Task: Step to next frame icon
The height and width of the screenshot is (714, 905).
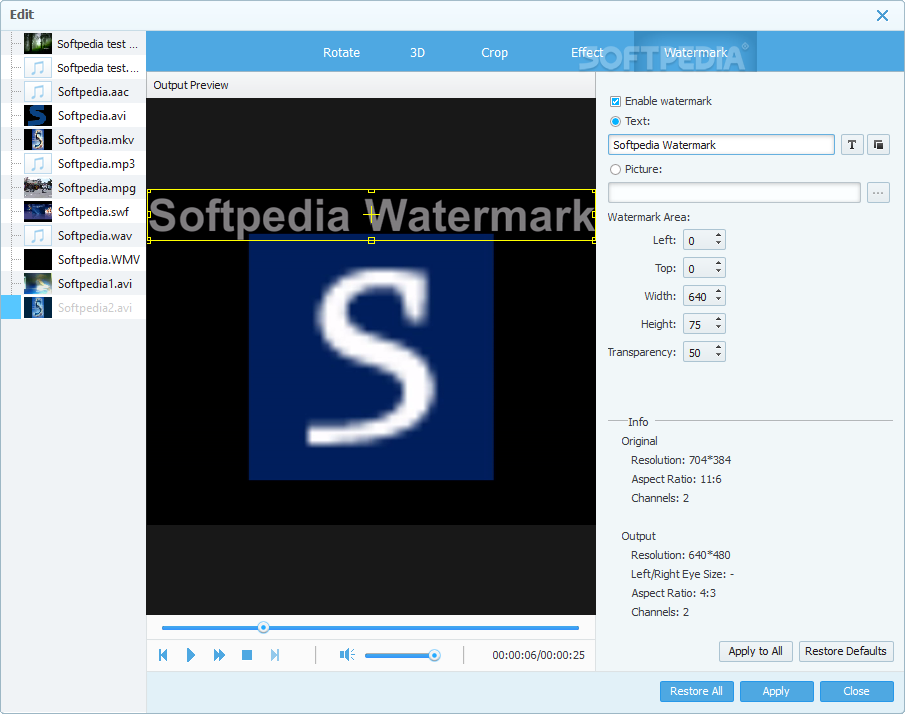Action: [275, 655]
